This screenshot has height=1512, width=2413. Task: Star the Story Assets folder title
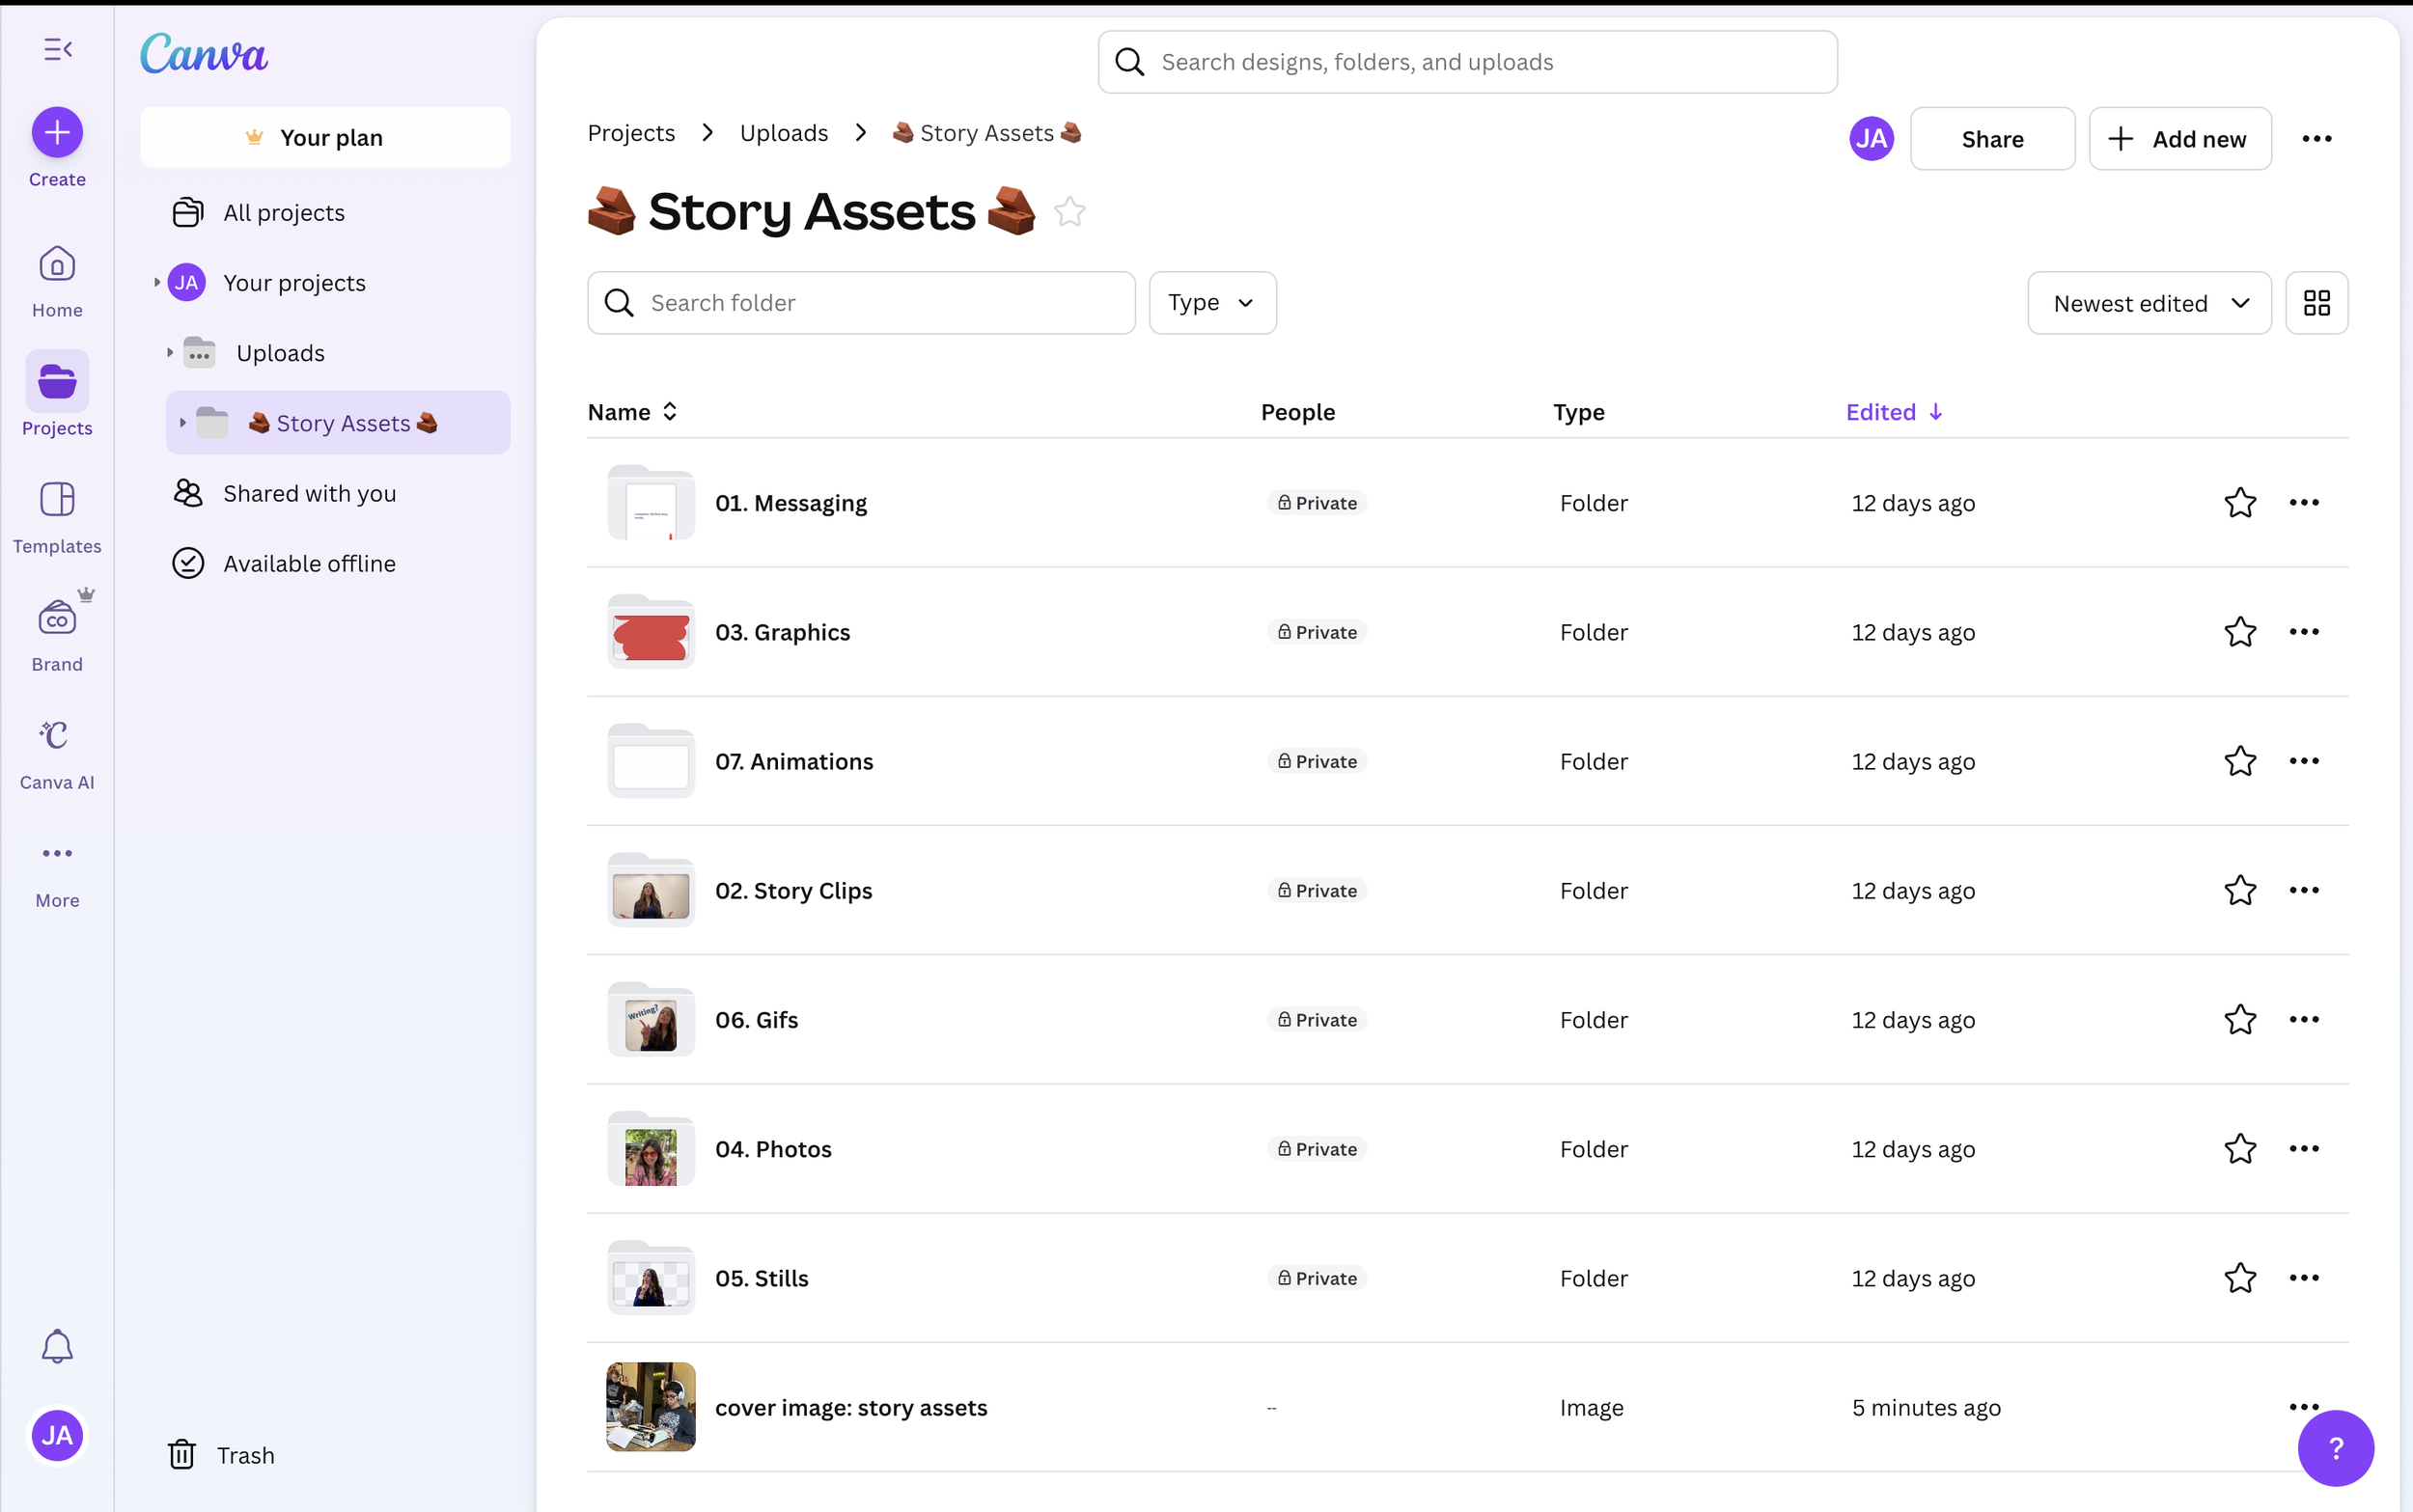(1069, 212)
